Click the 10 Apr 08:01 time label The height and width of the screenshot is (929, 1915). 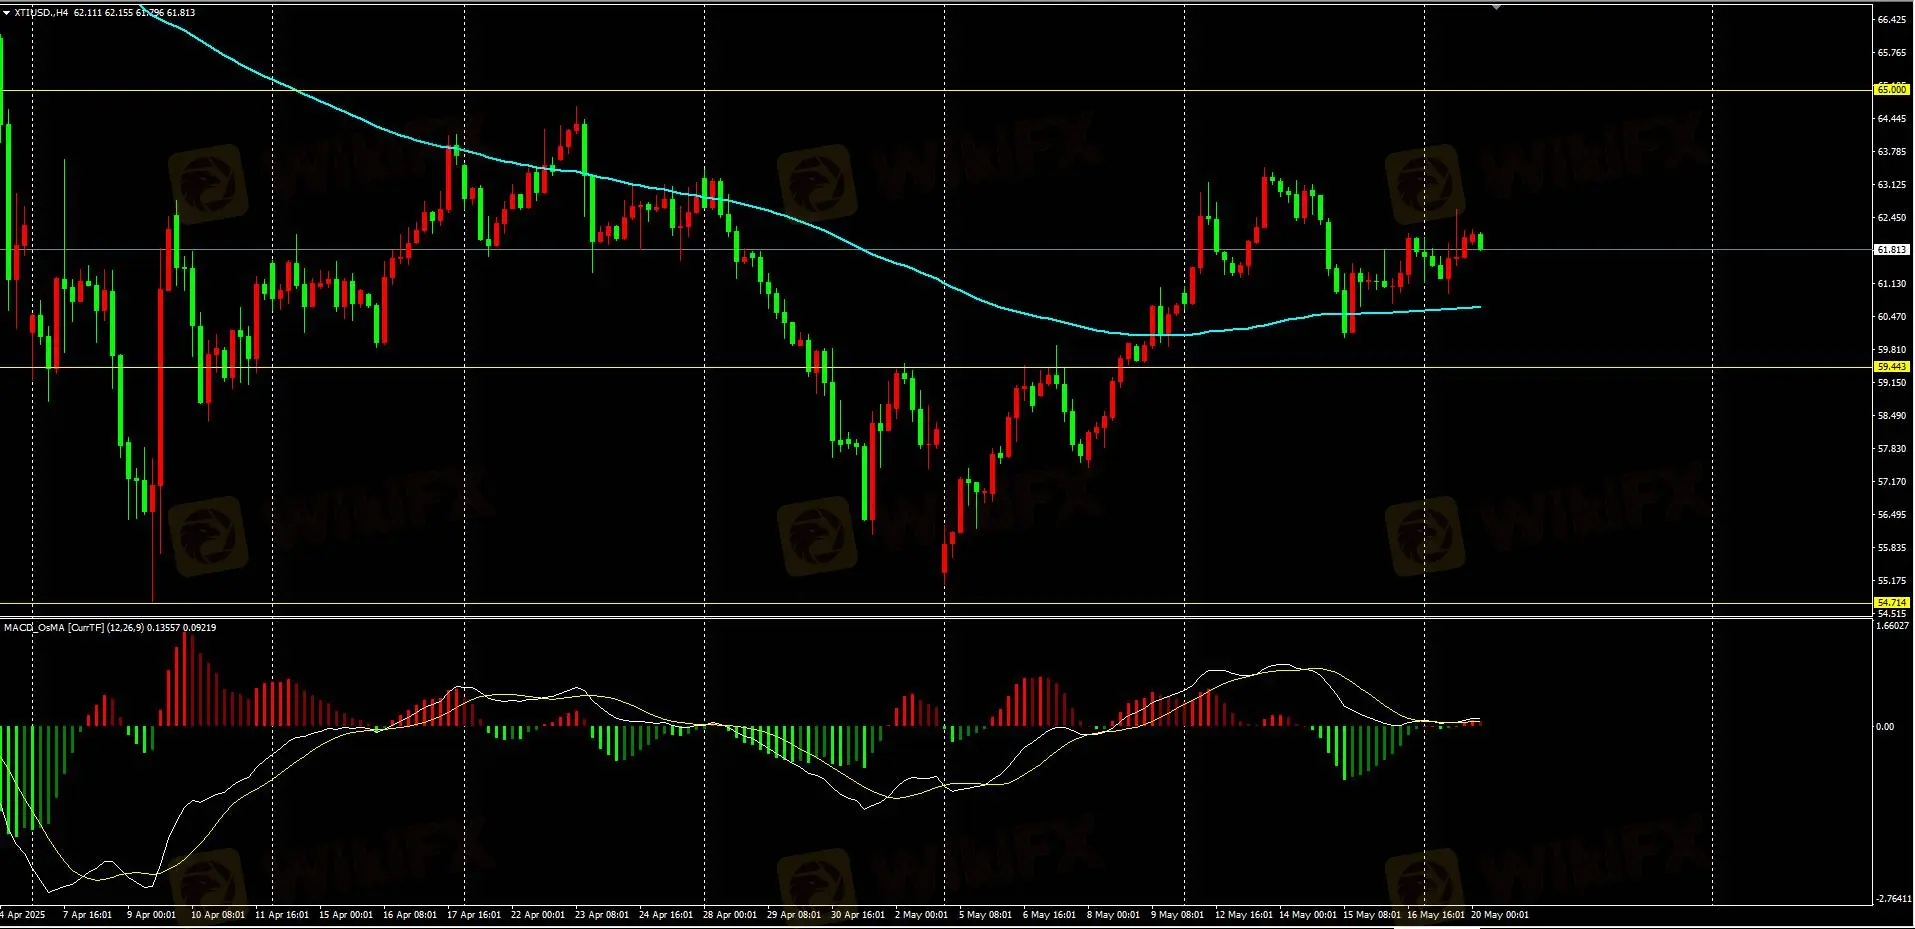click(218, 915)
